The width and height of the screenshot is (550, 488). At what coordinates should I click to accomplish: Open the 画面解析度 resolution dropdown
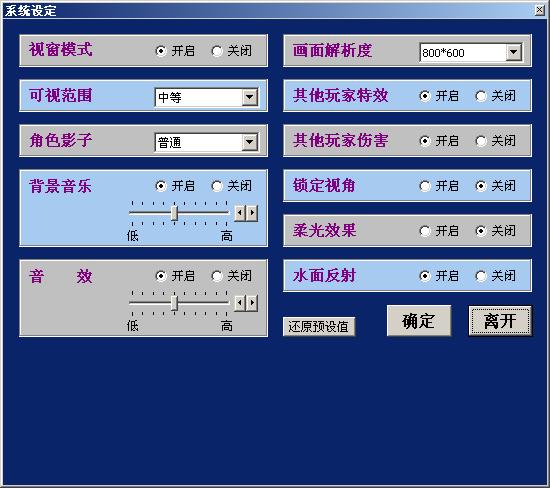tap(514, 53)
